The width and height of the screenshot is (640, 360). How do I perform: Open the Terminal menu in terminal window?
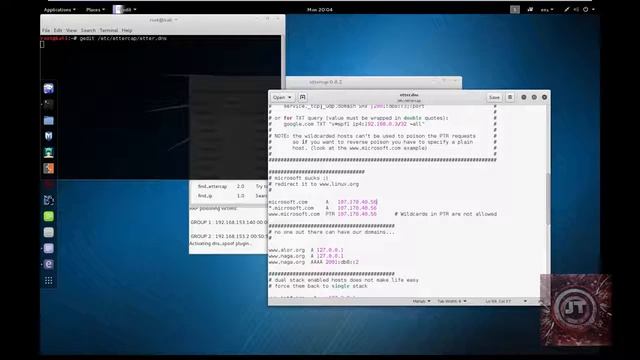pyautogui.click(x=109, y=30)
